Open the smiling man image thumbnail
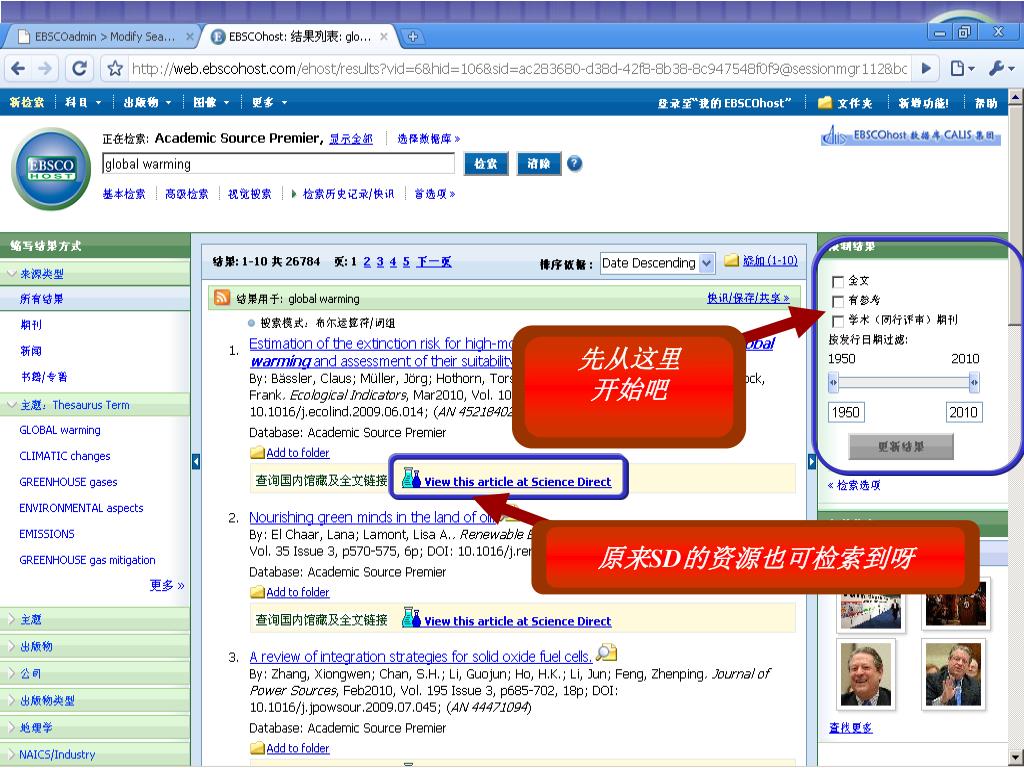Viewport: 1024px width, 768px height. [x=866, y=674]
